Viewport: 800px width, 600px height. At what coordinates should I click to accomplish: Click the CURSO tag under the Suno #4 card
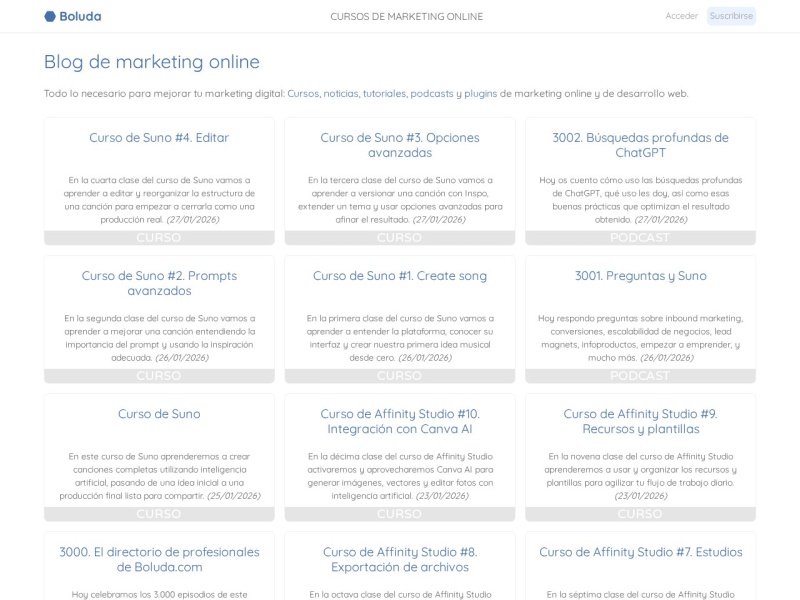click(157, 237)
